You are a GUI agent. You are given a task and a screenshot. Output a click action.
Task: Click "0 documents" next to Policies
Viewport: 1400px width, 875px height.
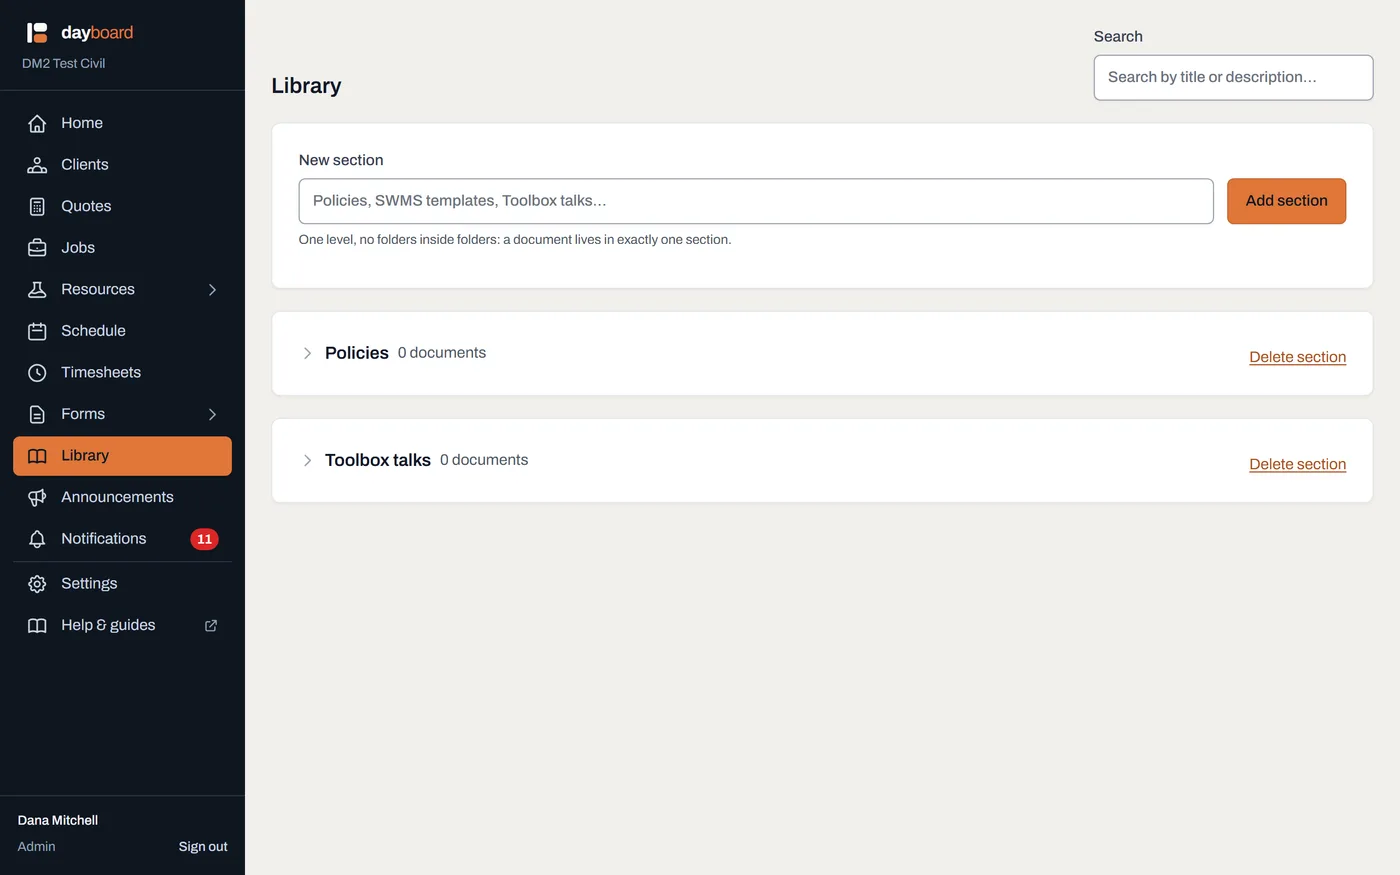(x=442, y=353)
